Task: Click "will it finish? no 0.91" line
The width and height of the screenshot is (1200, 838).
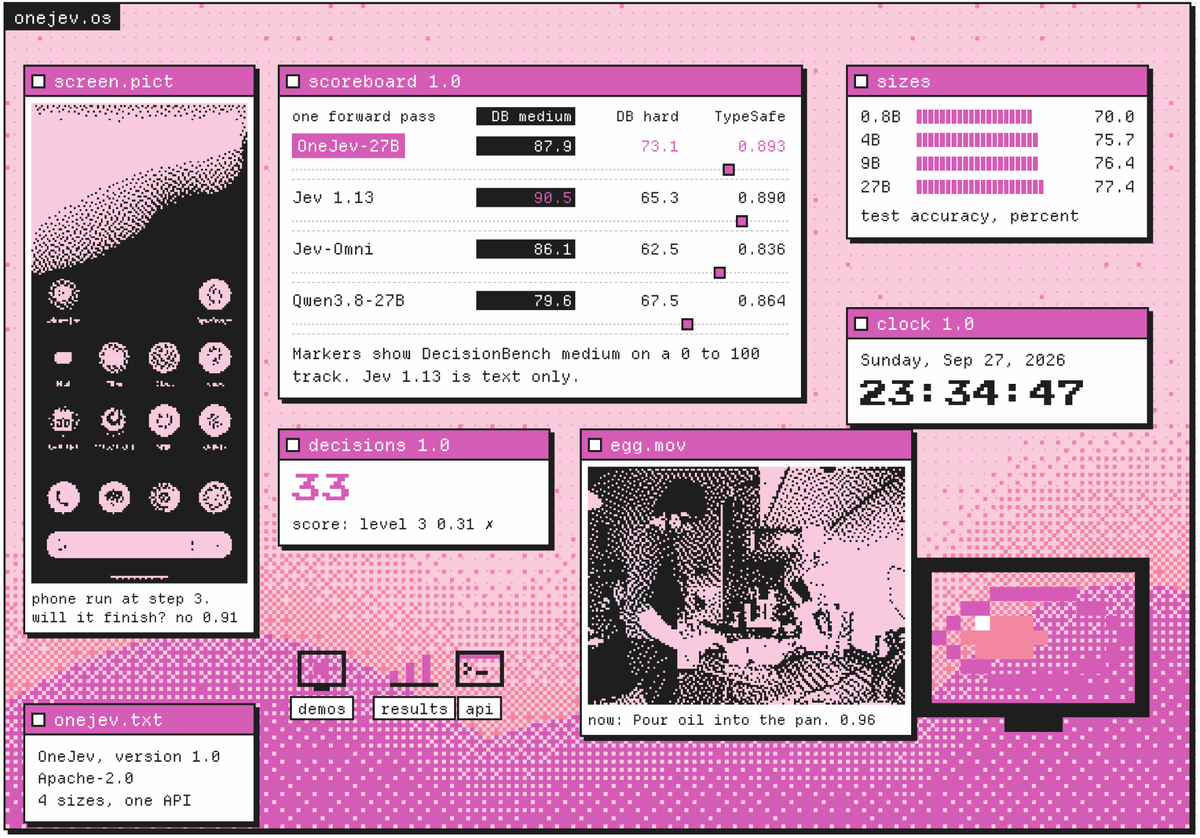Action: tap(135, 617)
